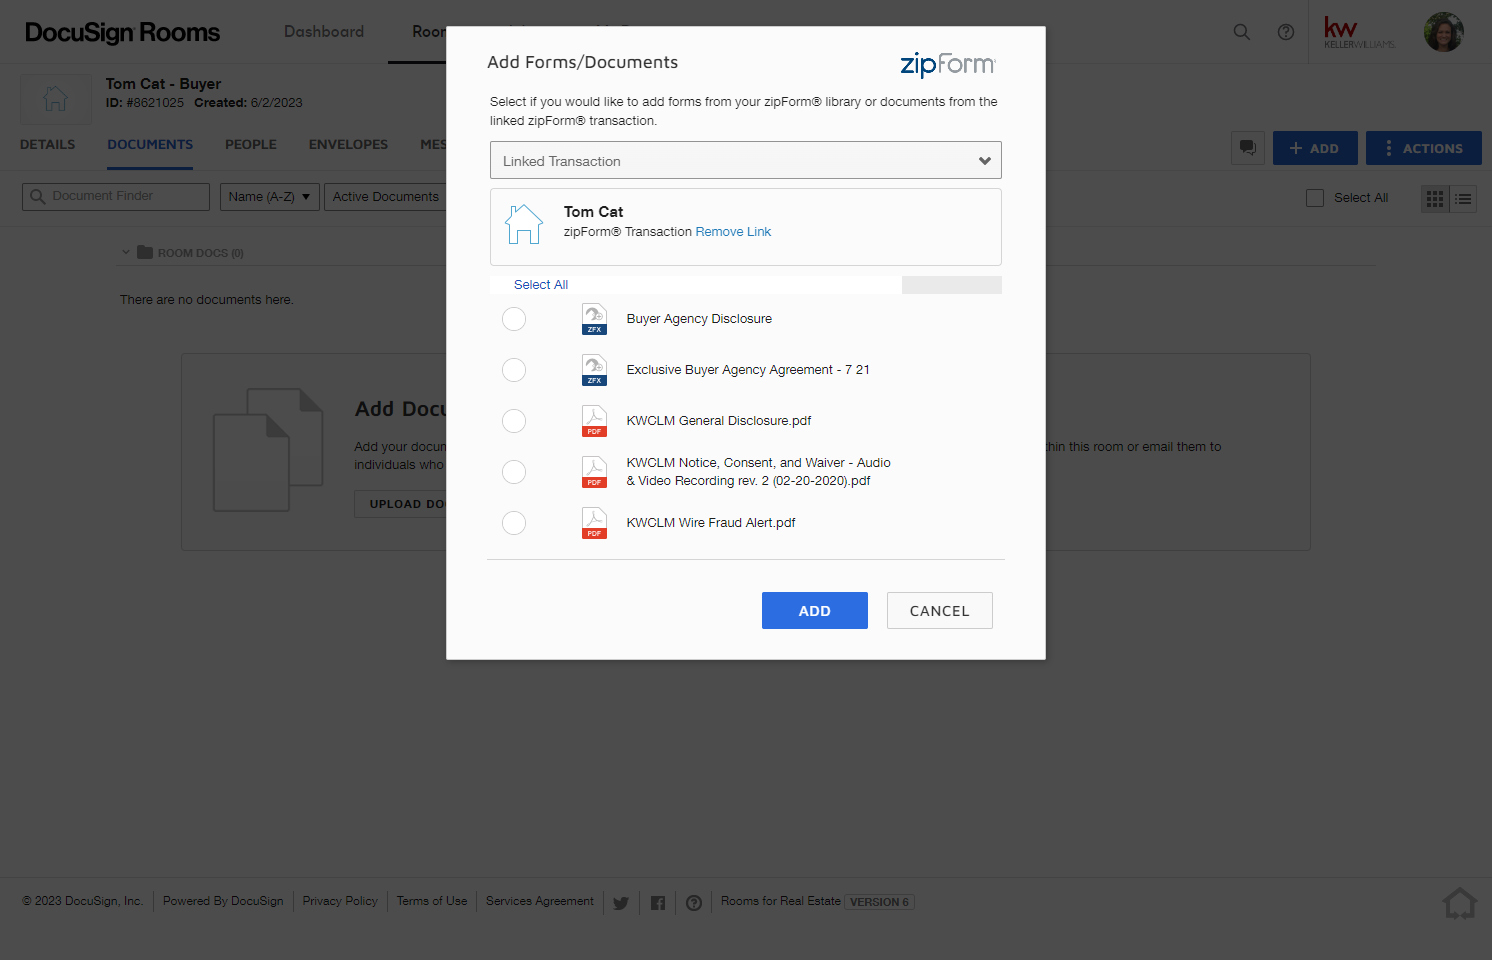Viewport: 1492px width, 960px height.
Task: Select KWCLM General Disclosure.pdf radio button
Action: [x=514, y=421]
